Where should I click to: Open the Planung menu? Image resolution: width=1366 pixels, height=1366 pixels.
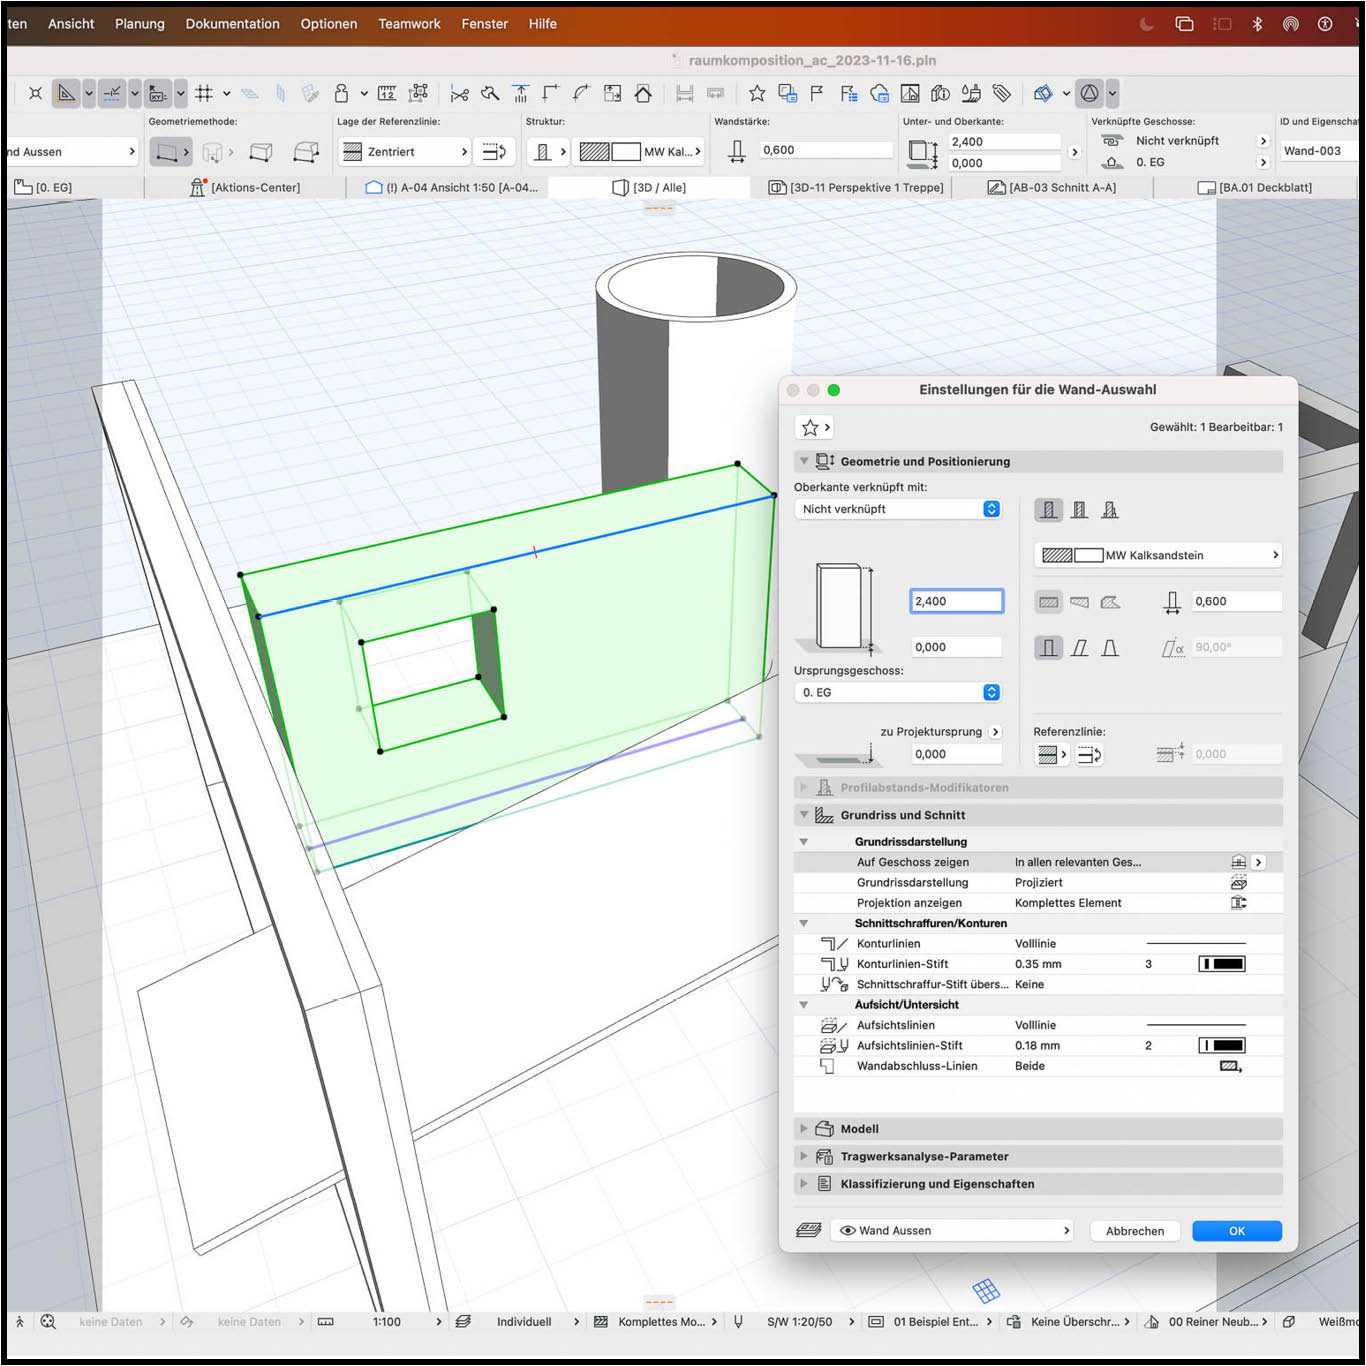coord(140,24)
